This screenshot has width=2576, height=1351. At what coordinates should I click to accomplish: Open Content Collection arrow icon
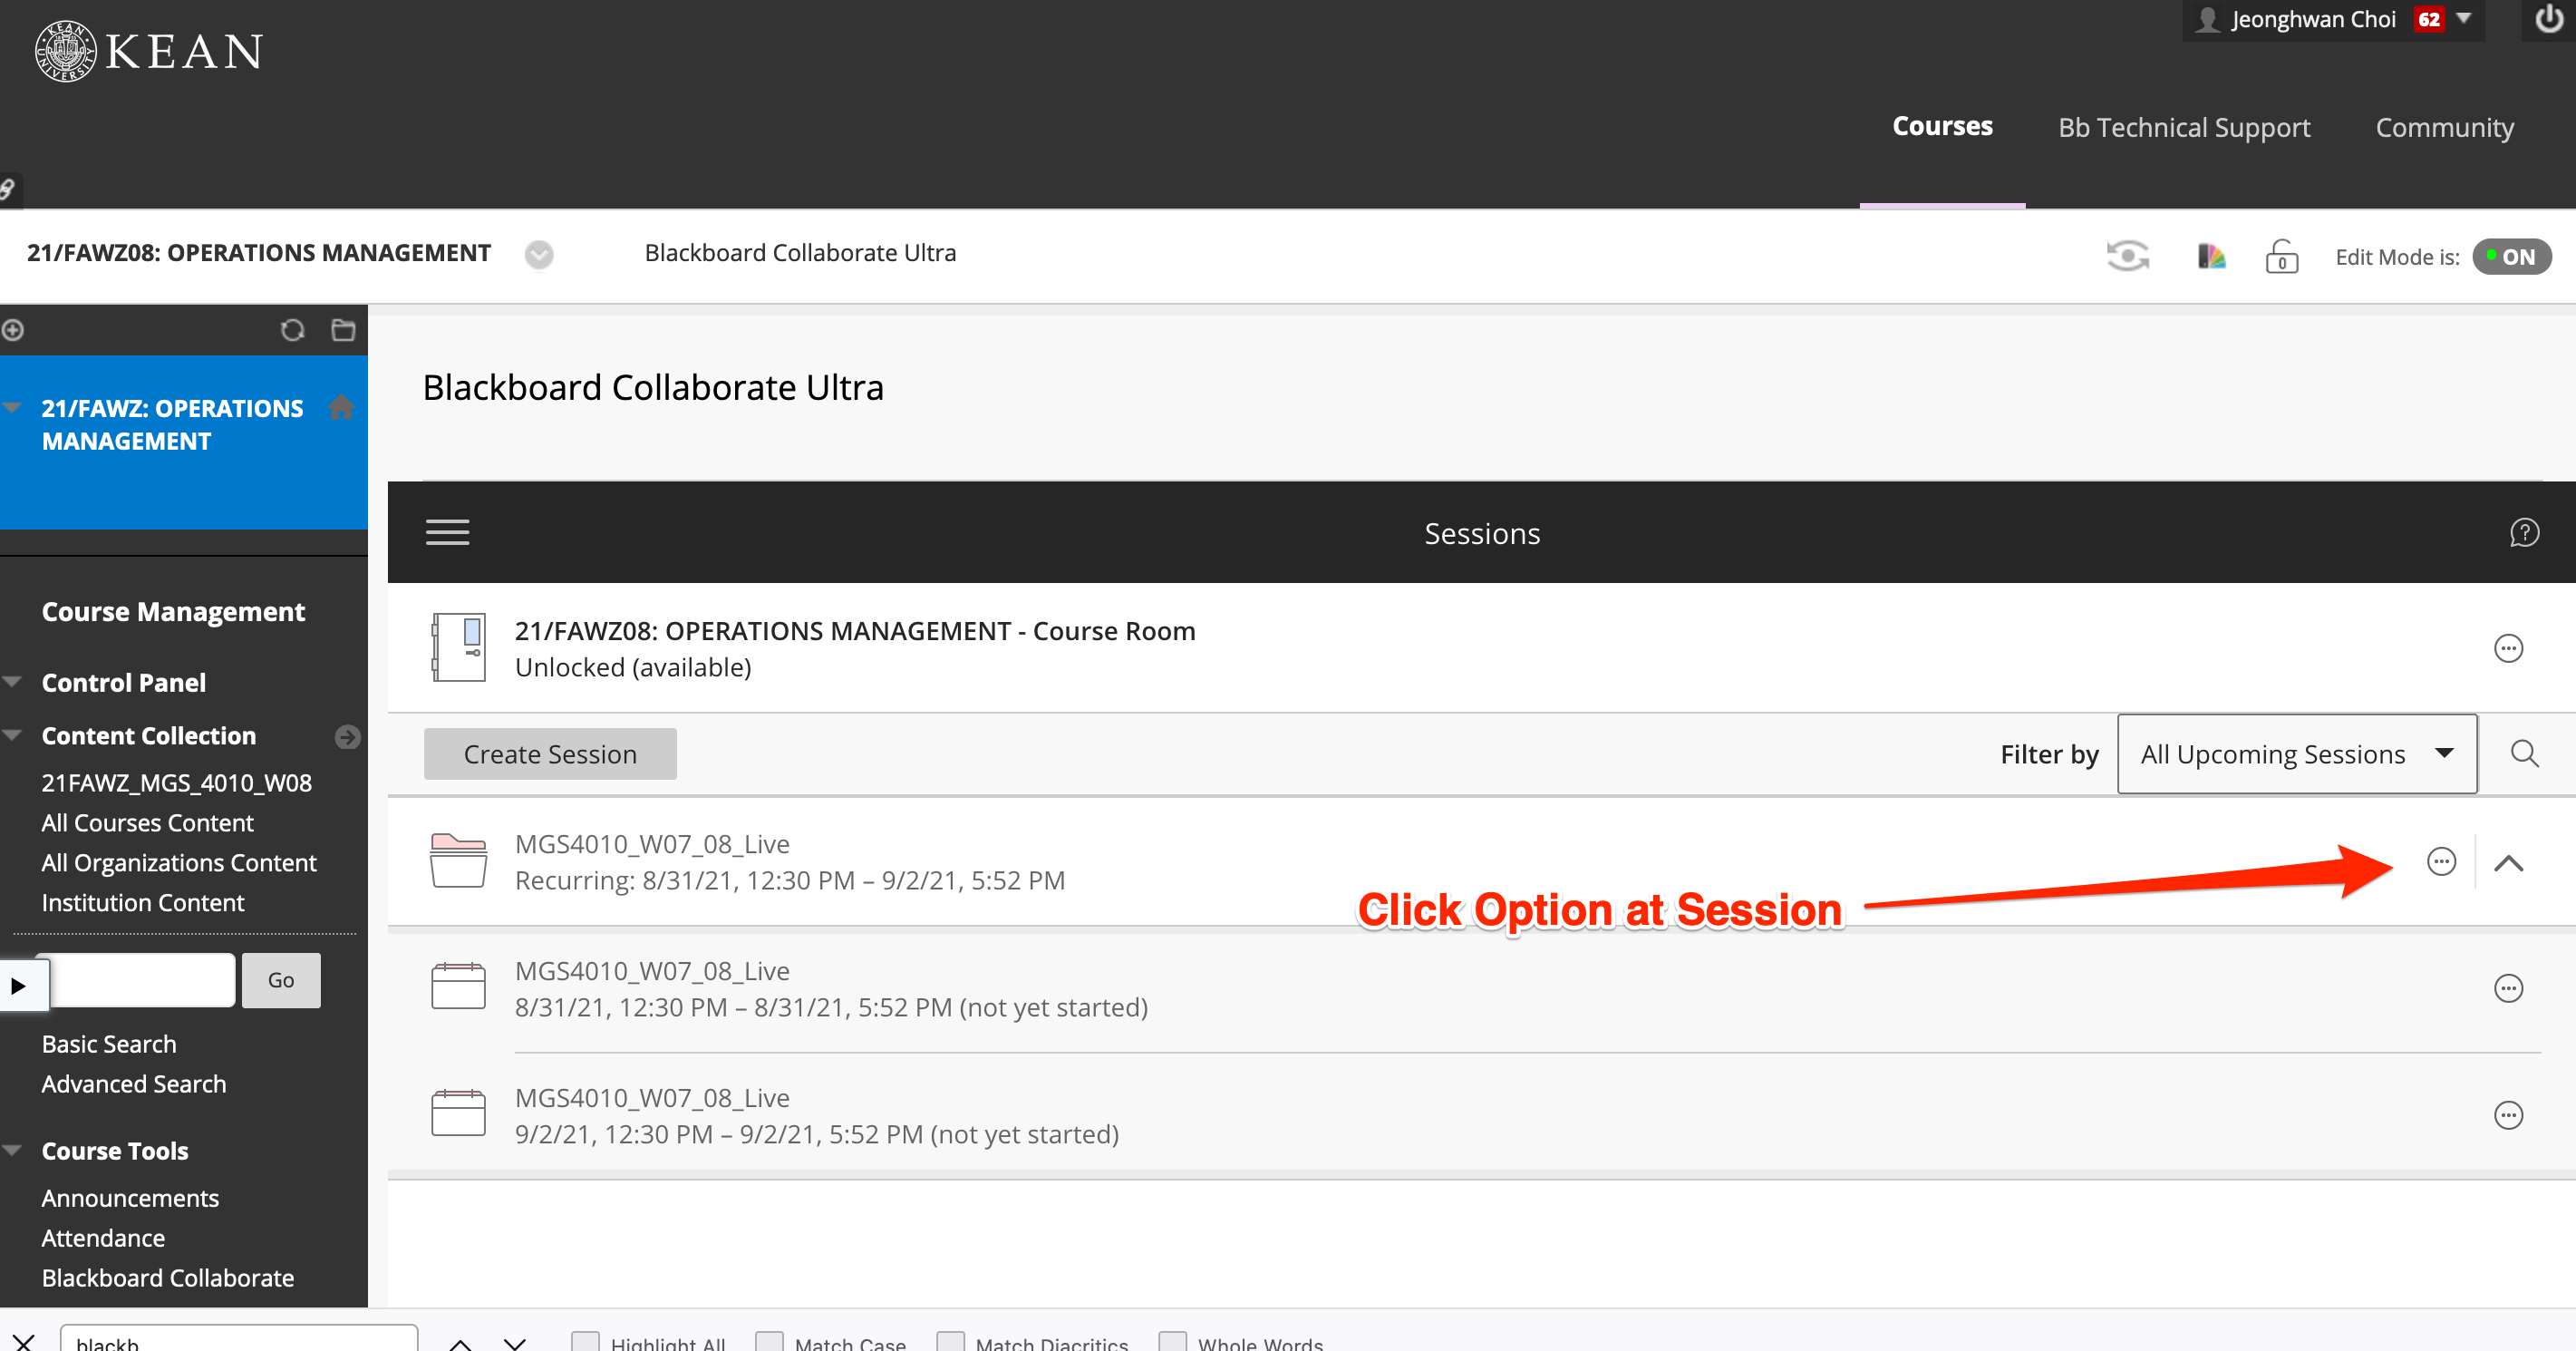(347, 737)
